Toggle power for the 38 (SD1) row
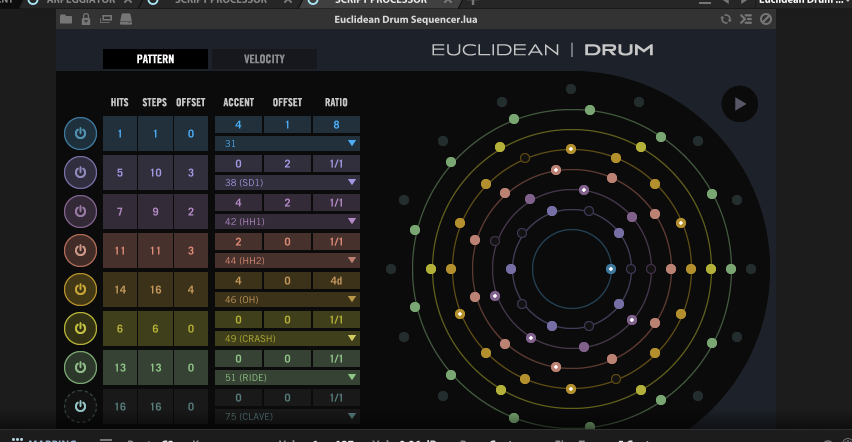 click(80, 172)
